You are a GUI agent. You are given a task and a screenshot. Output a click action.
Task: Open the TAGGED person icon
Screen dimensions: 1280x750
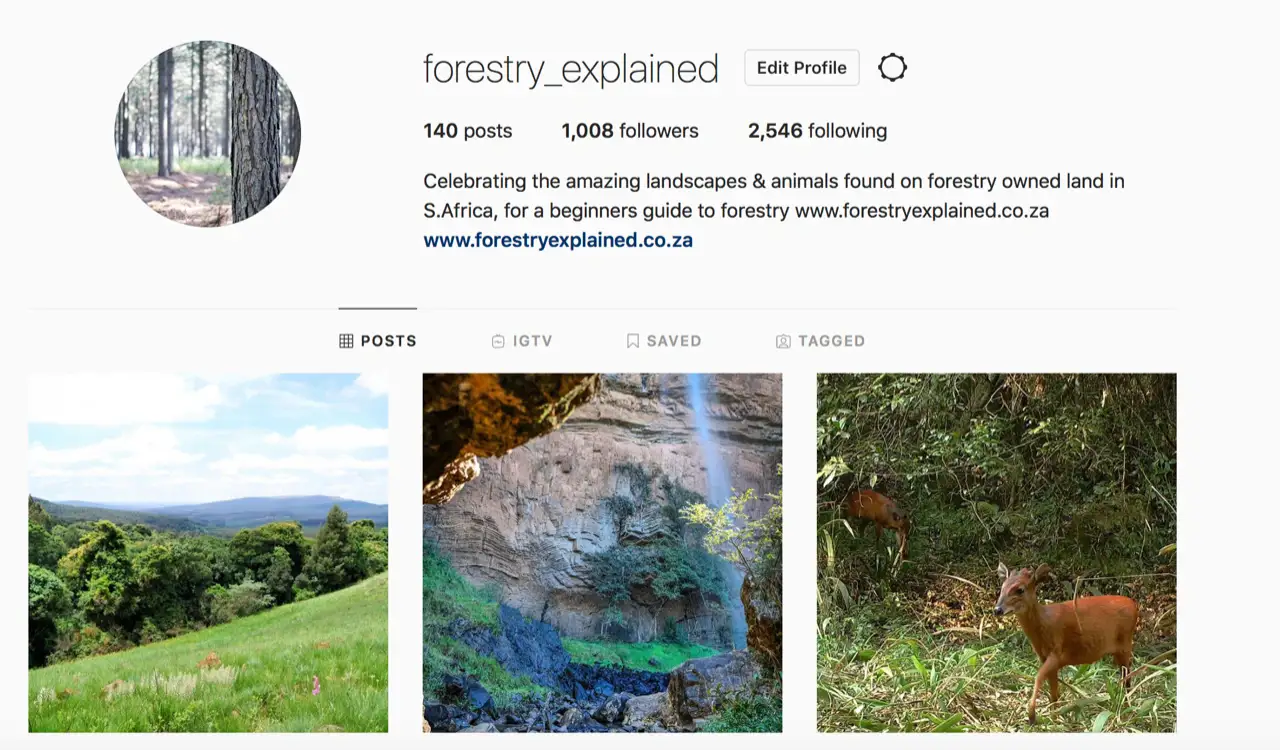coord(782,340)
